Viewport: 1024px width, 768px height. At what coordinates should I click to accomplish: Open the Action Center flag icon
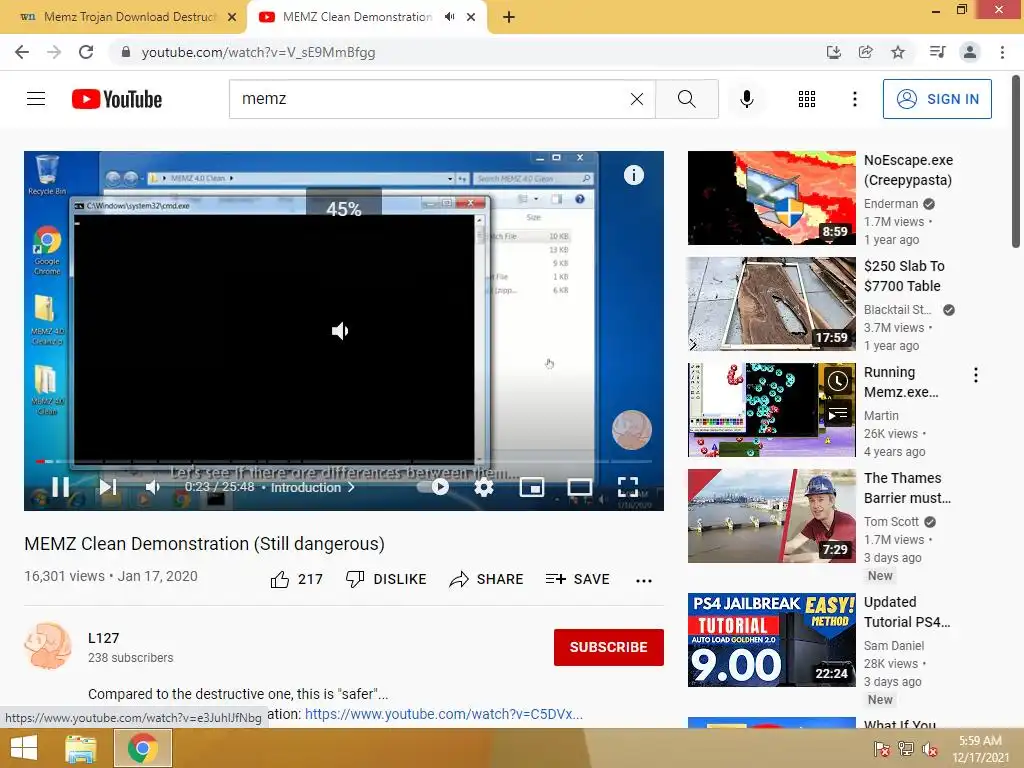tap(882, 748)
